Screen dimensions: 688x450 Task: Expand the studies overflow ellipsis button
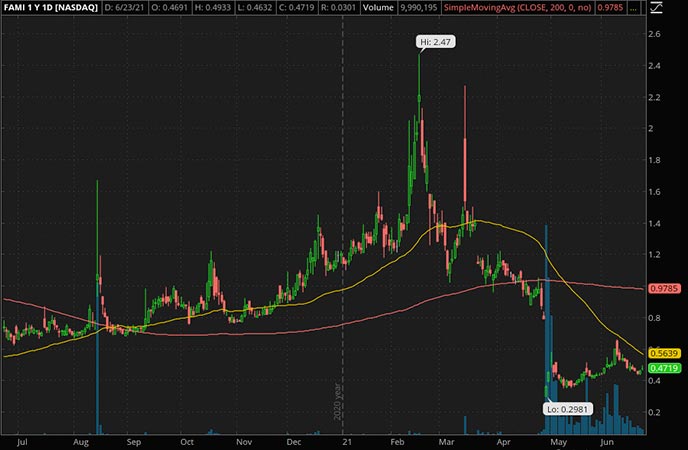point(632,8)
